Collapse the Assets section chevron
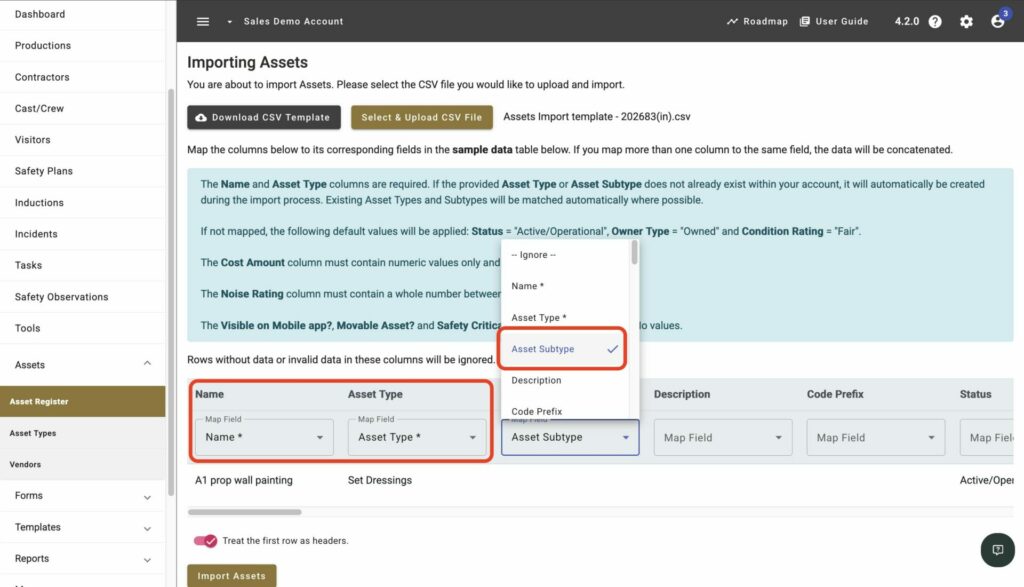Viewport: 1024px width, 587px height. [147, 364]
